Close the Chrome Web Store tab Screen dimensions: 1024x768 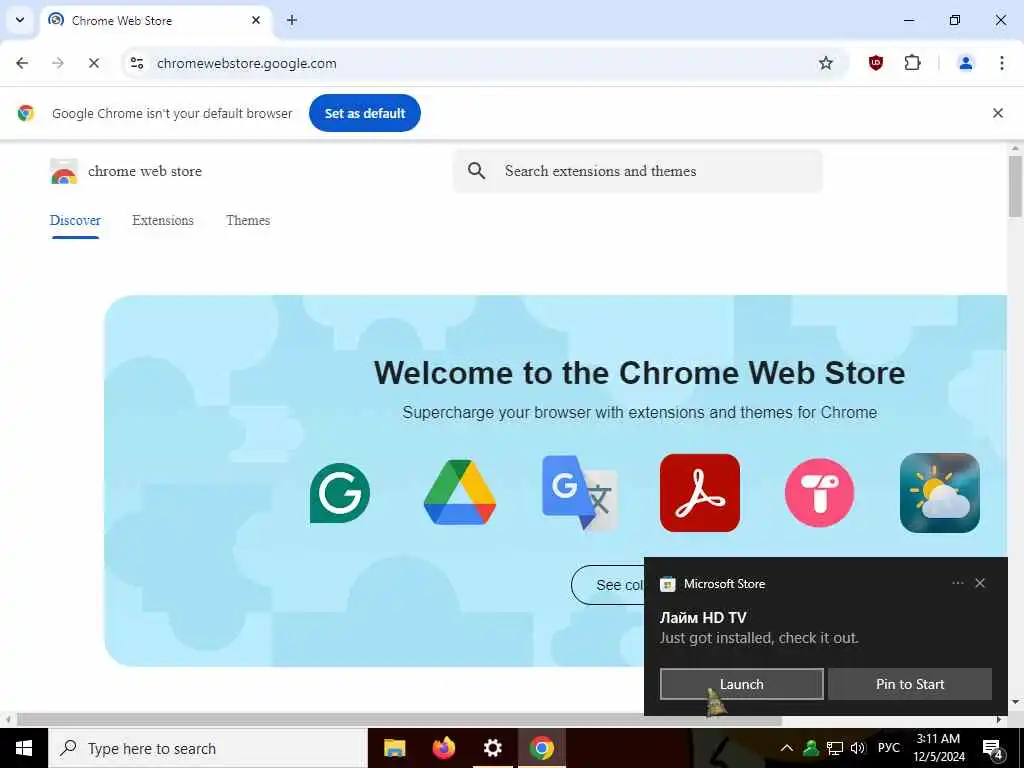tap(256, 20)
